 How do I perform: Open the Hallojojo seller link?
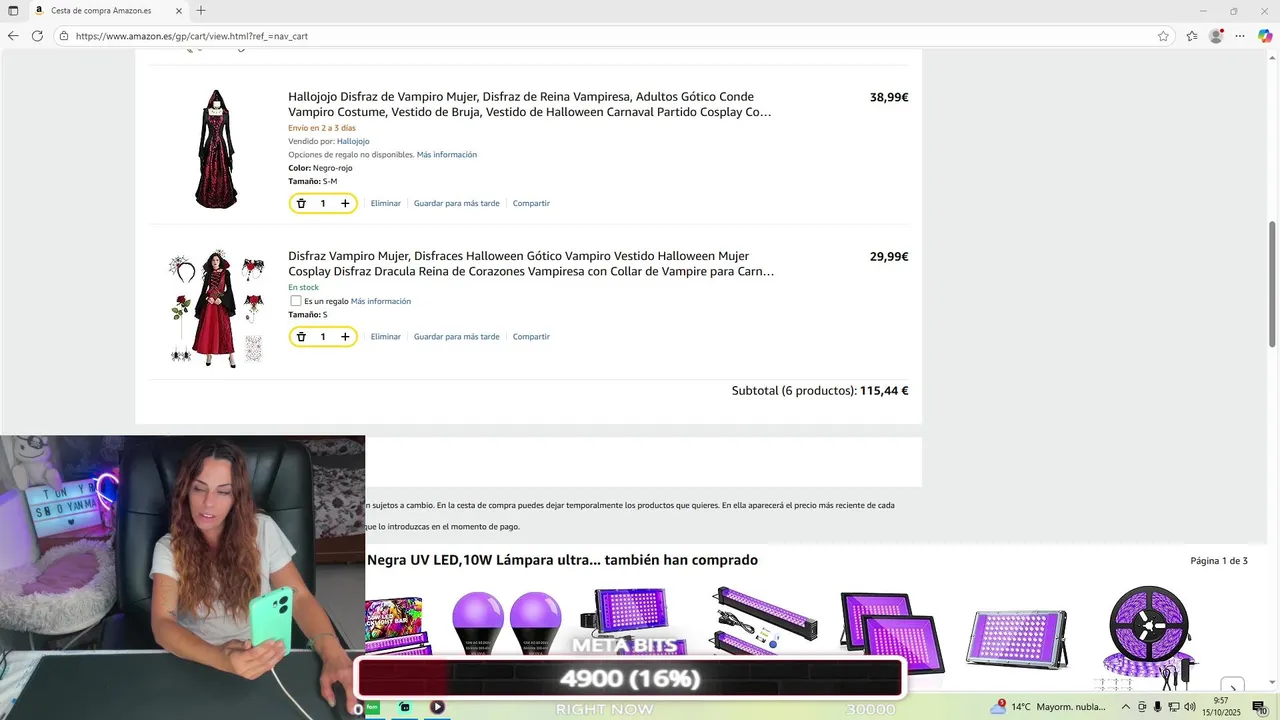[x=353, y=141]
